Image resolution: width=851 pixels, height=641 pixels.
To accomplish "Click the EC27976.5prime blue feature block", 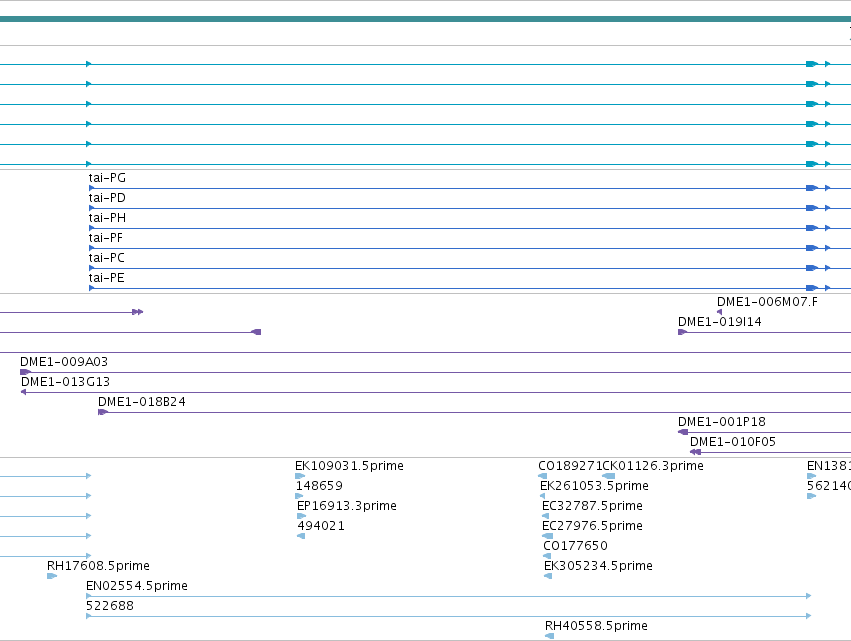I will [548, 536].
